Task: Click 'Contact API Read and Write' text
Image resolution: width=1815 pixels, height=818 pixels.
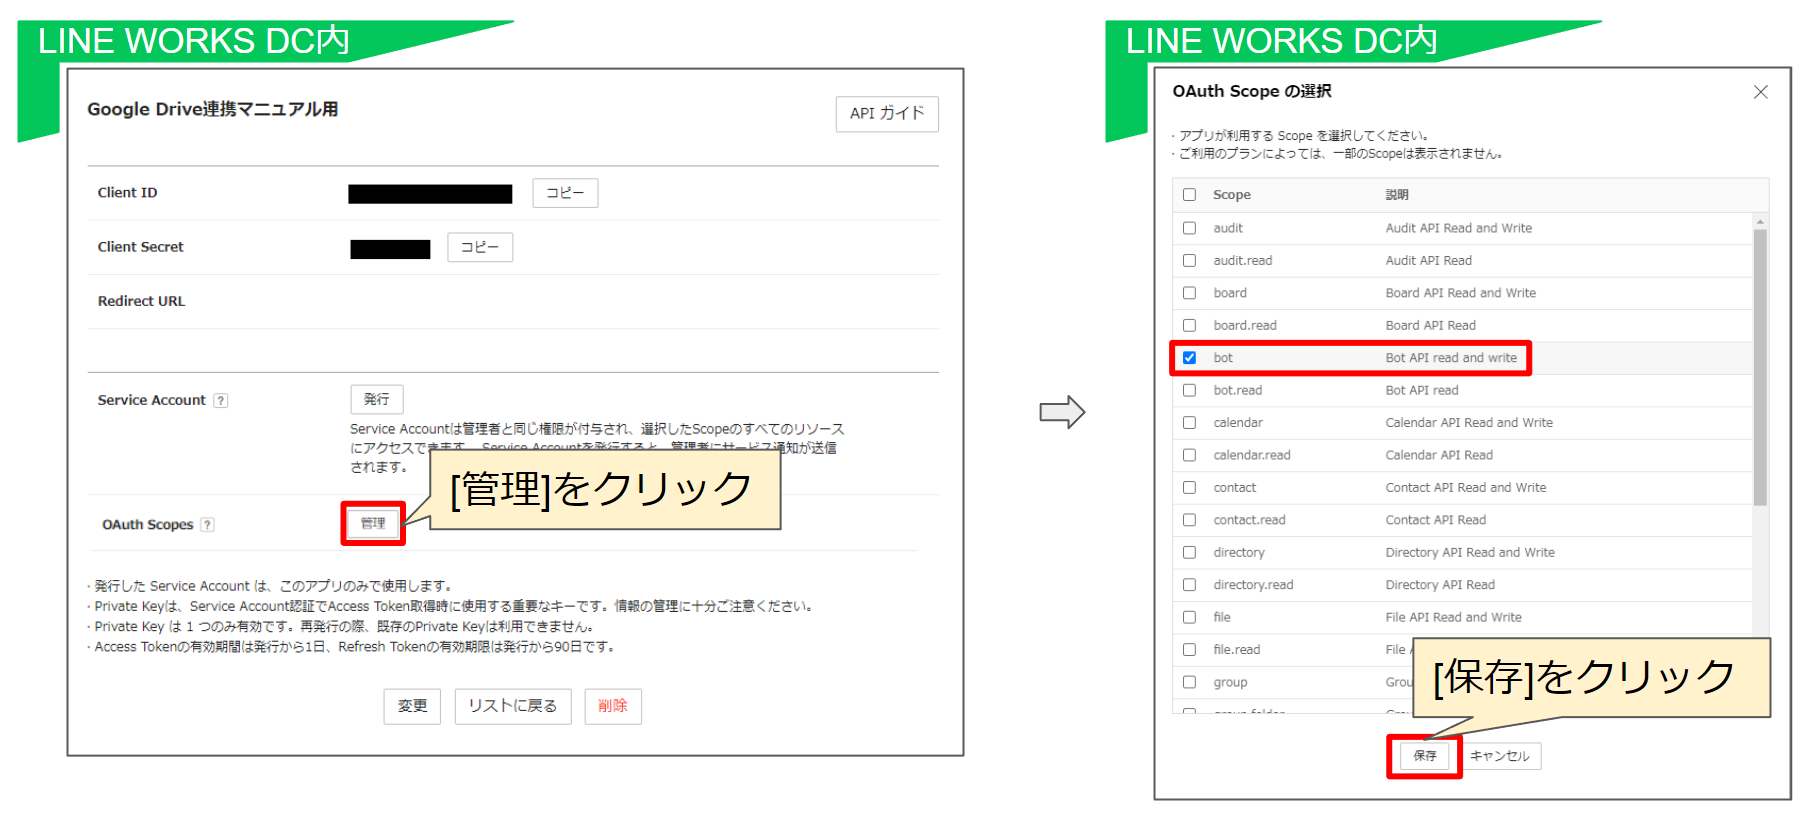Action: [x=1465, y=488]
